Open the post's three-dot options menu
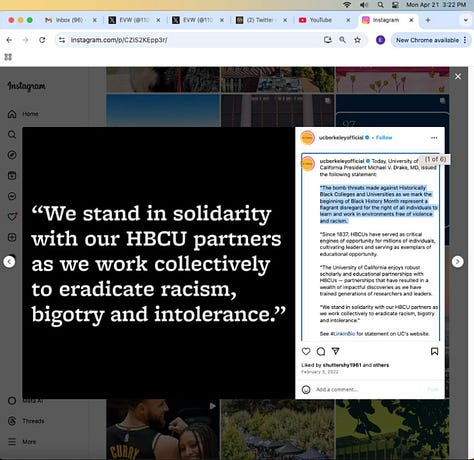 [x=434, y=138]
